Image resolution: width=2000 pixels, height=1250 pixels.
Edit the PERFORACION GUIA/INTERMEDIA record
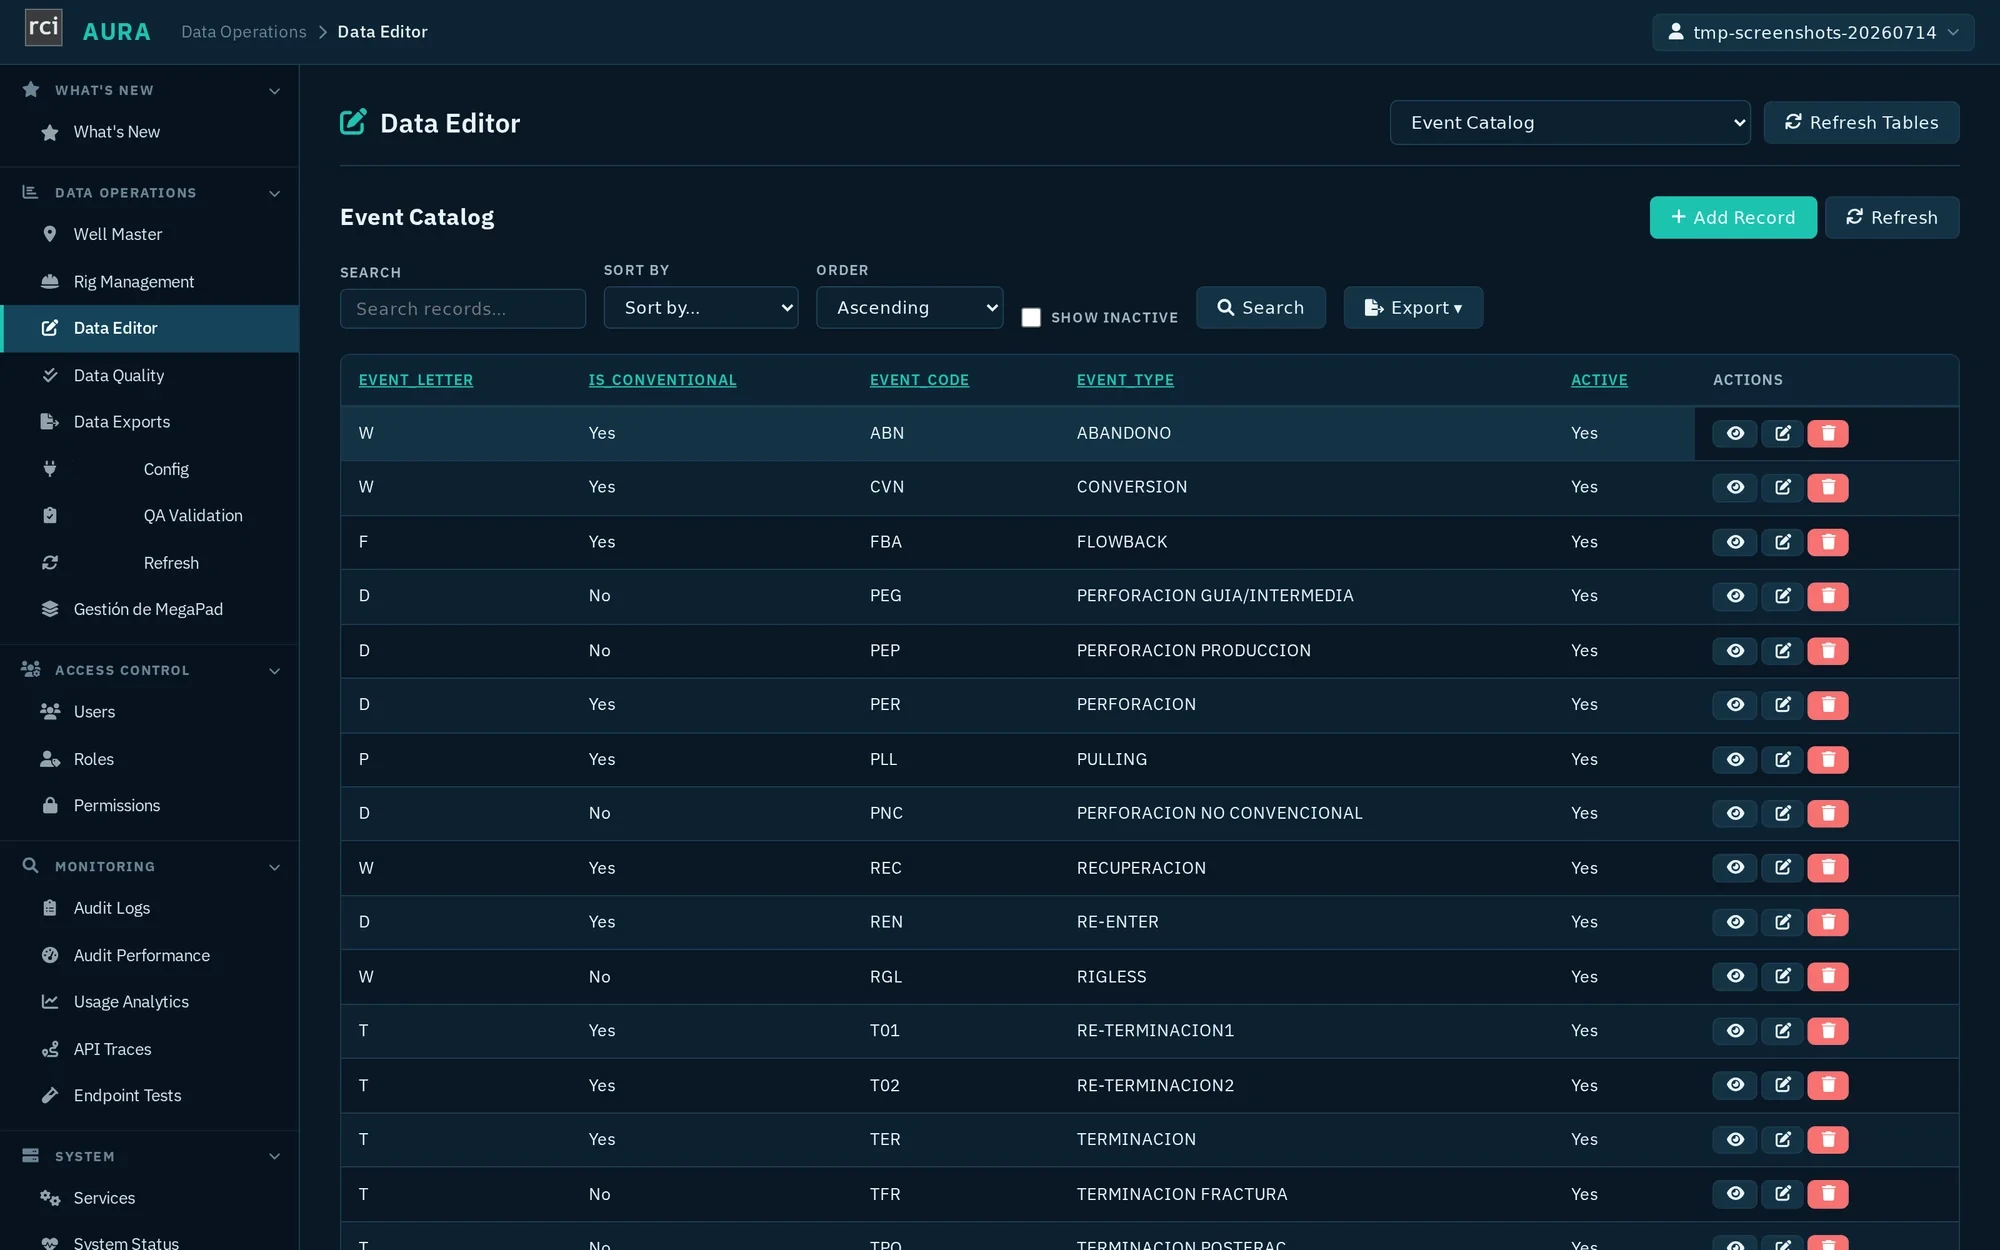[x=1782, y=596]
